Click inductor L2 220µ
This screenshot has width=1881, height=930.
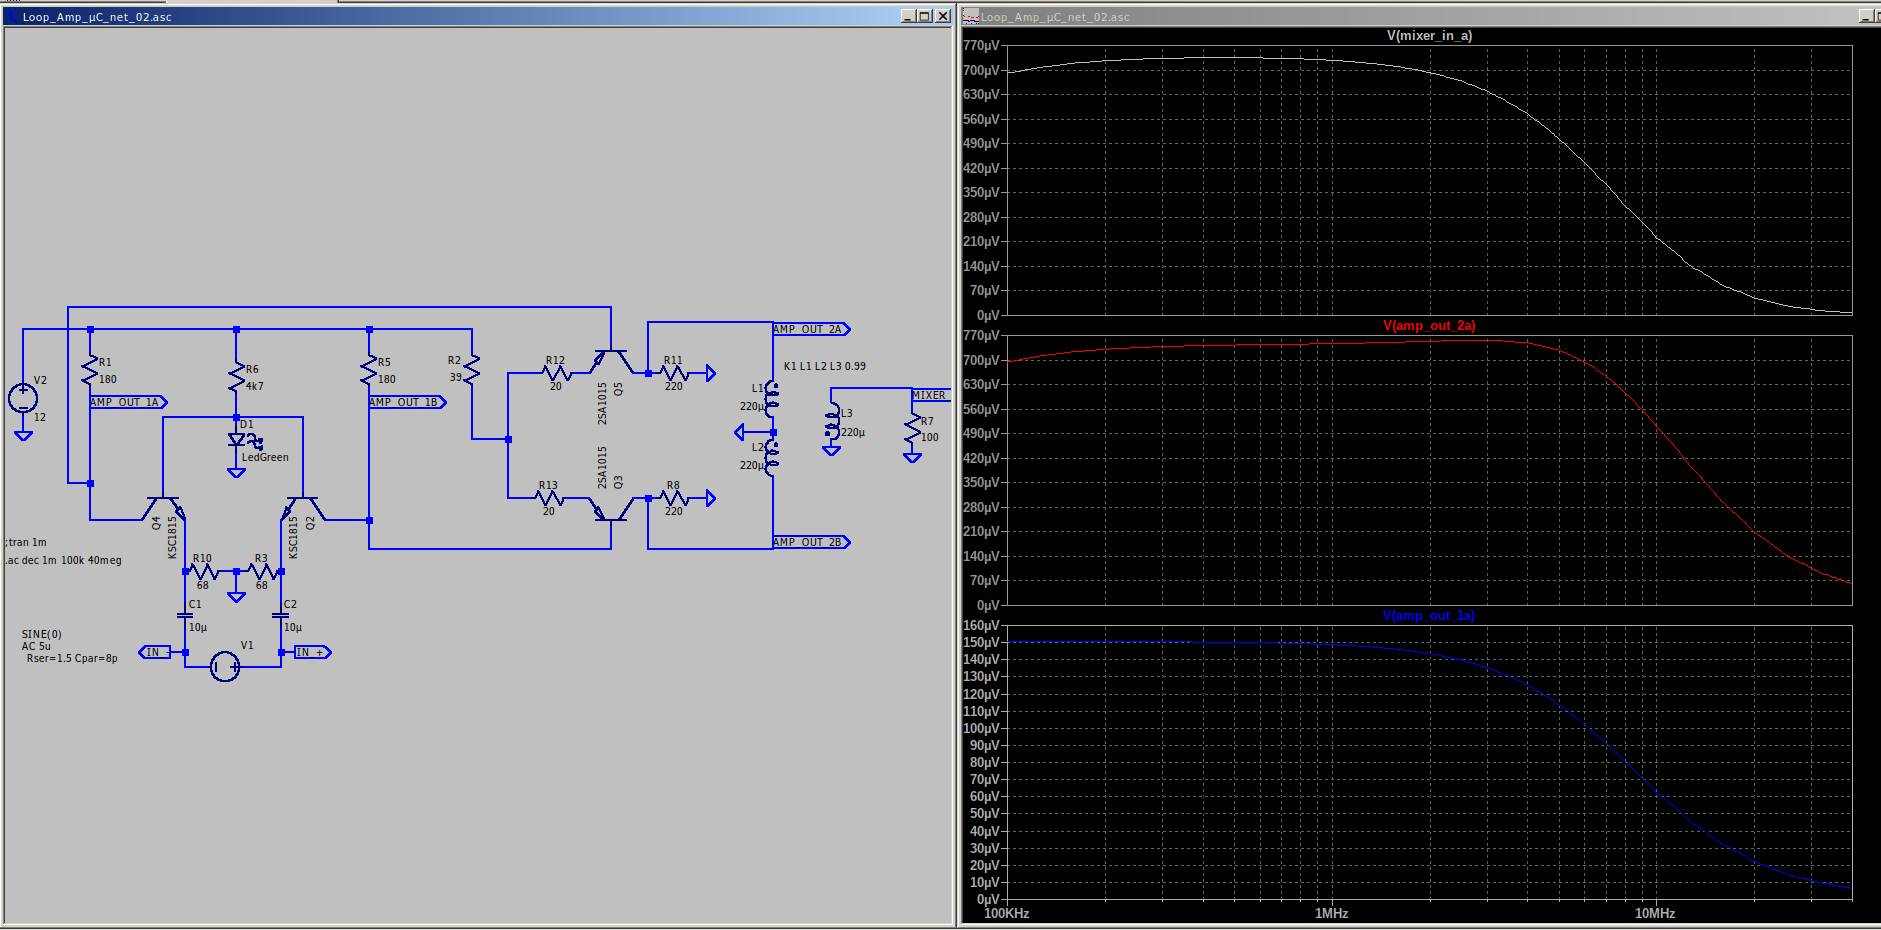coord(771,458)
